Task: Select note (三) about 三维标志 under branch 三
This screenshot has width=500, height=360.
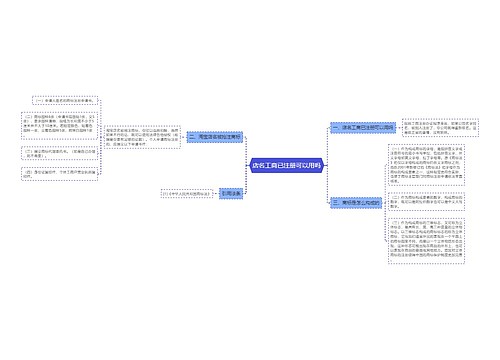Action: click(x=426, y=241)
